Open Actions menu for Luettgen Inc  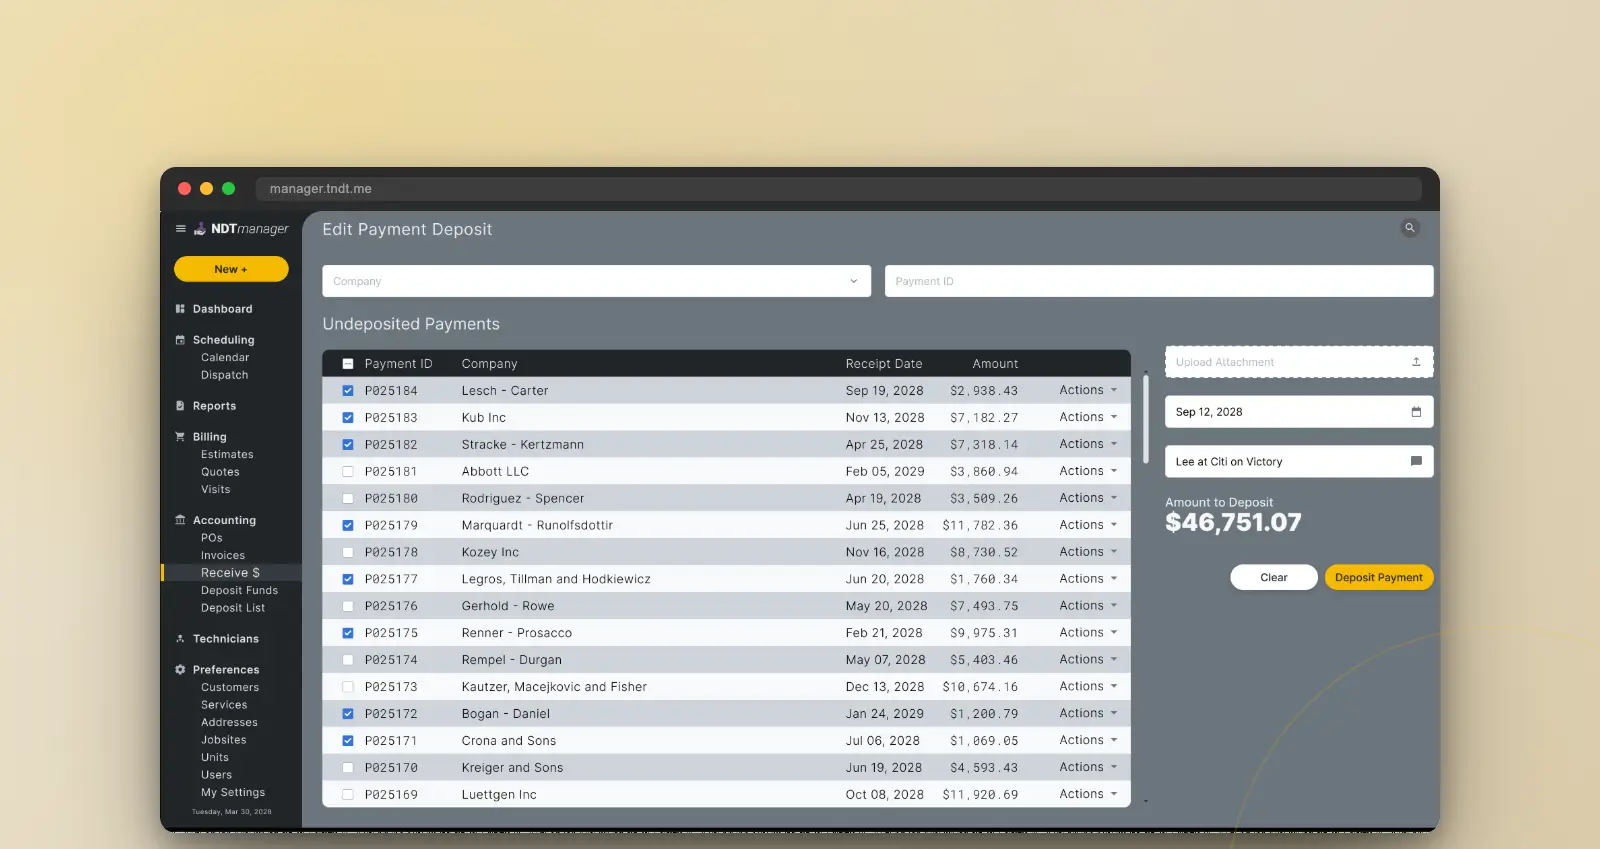tap(1088, 794)
